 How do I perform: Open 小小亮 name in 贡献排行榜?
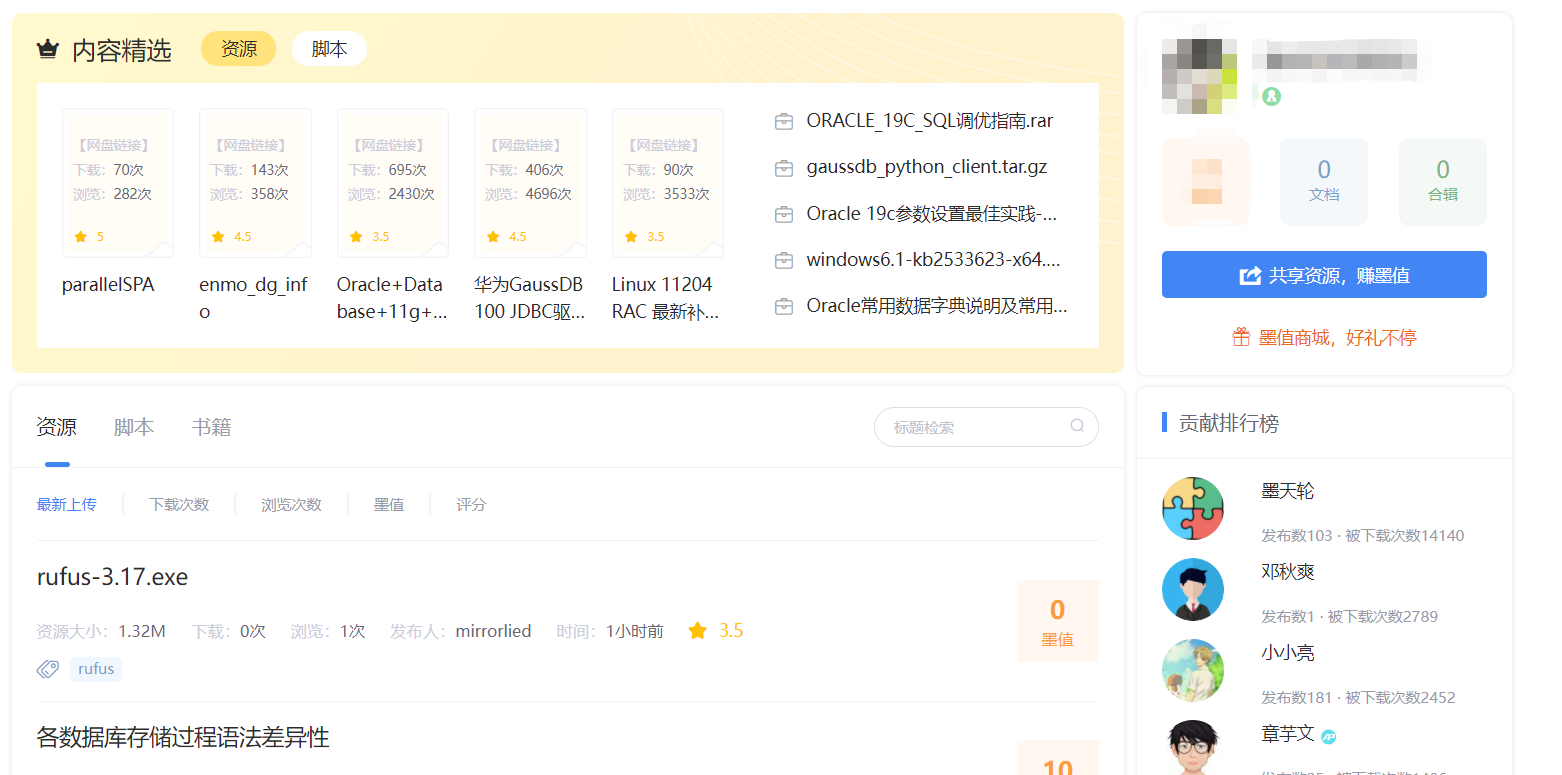pos(1288,653)
